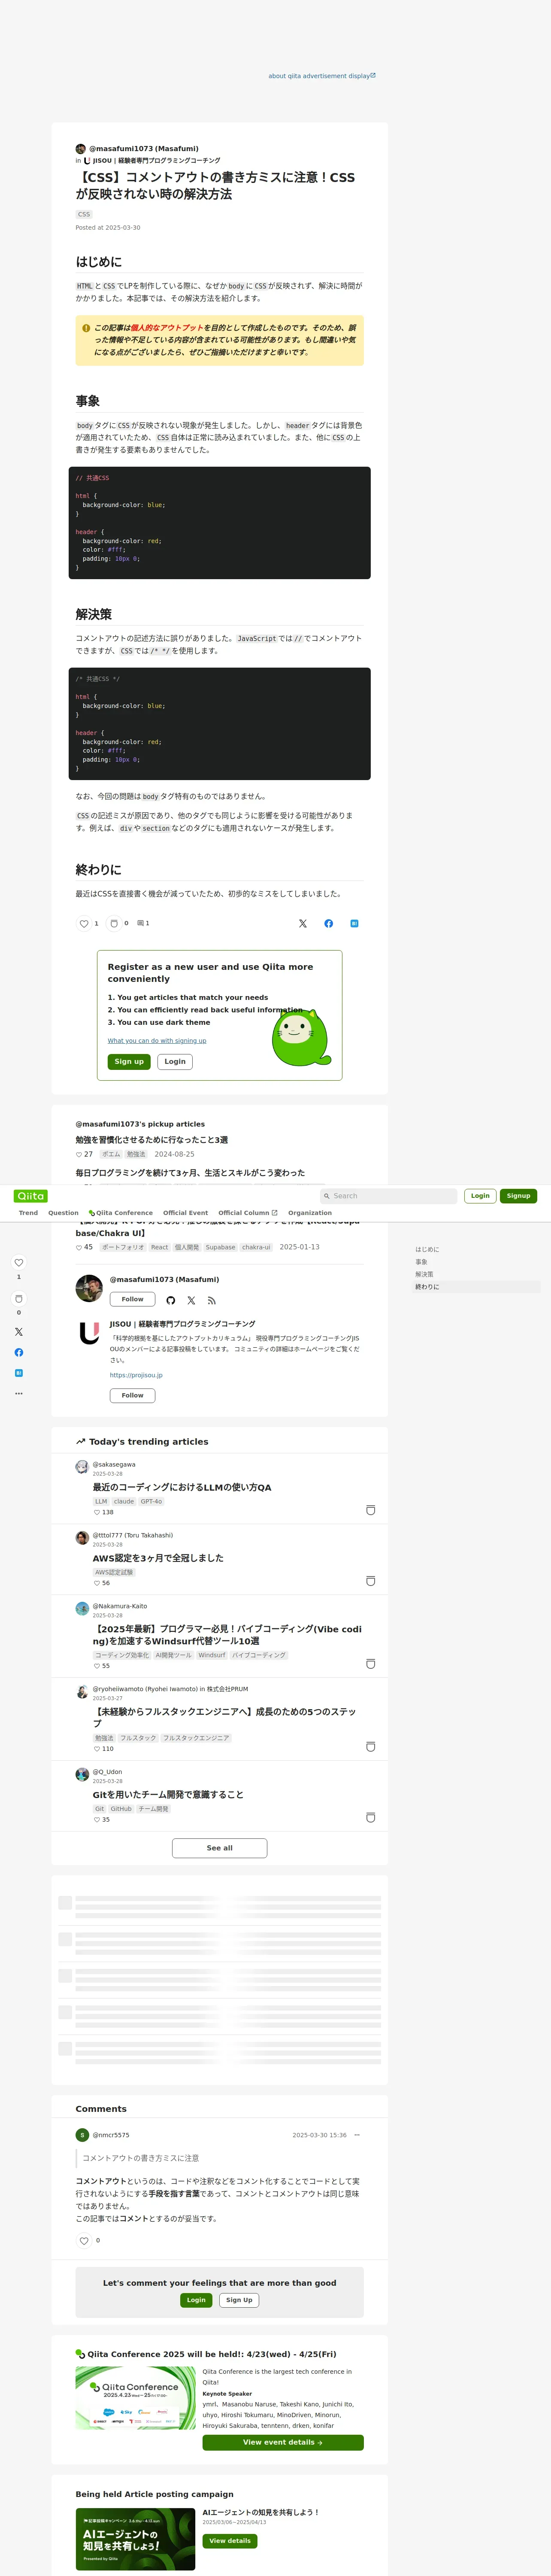Click author @masafumi1073 (Masafumi) at article top
The image size is (551, 2576).
pyautogui.click(x=144, y=149)
